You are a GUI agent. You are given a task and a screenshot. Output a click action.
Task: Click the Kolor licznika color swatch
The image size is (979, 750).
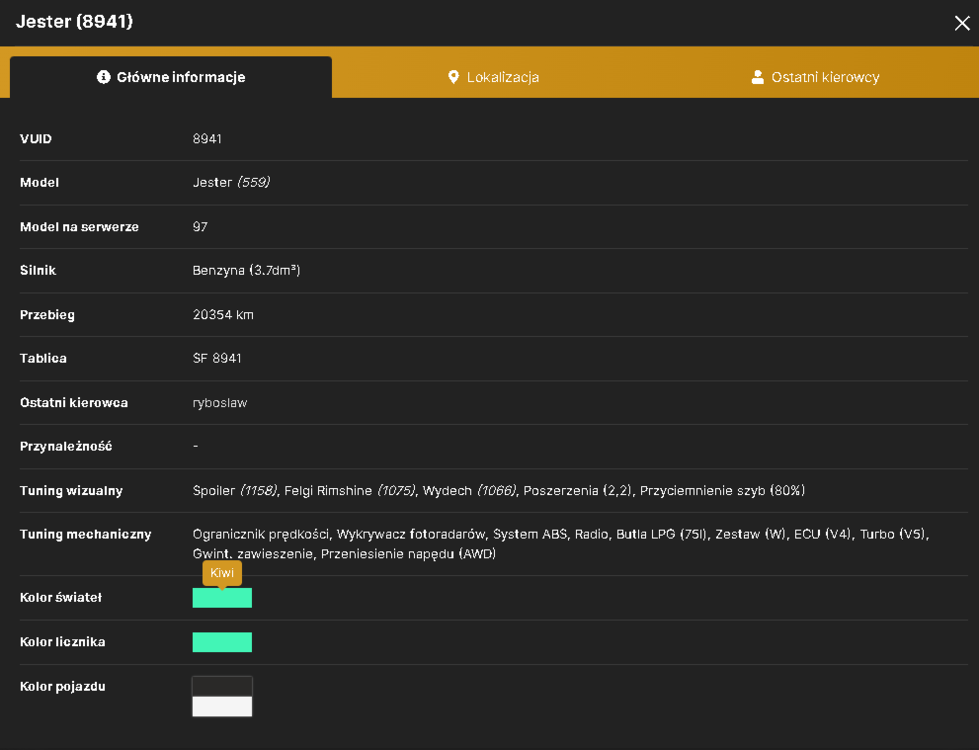click(222, 642)
